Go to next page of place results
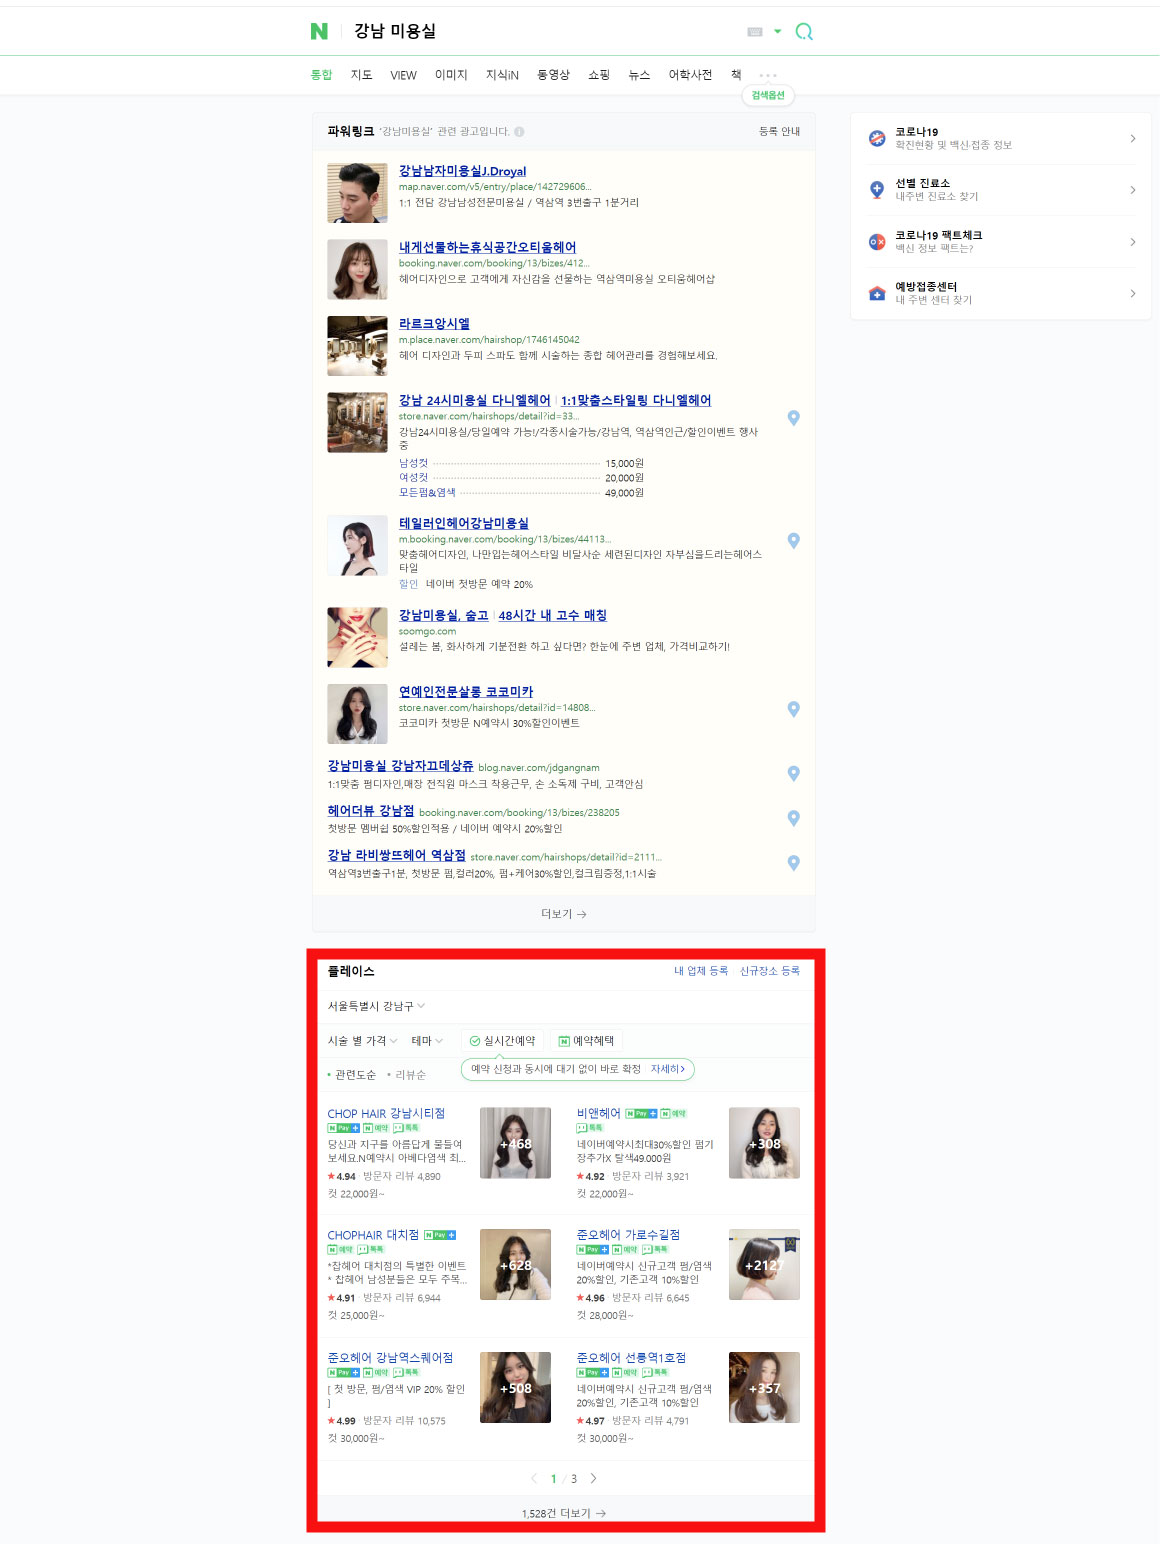Image resolution: width=1160 pixels, height=1544 pixels. tap(594, 1479)
